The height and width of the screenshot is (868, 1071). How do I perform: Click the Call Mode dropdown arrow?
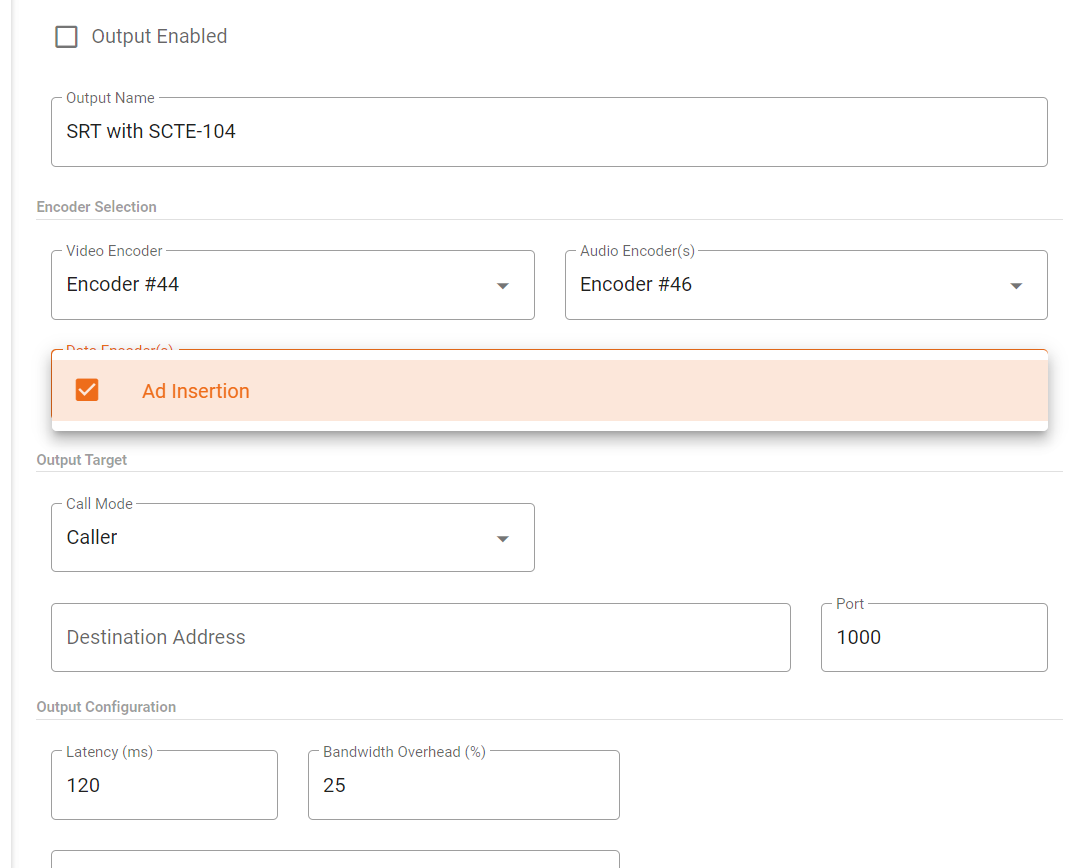(x=502, y=538)
